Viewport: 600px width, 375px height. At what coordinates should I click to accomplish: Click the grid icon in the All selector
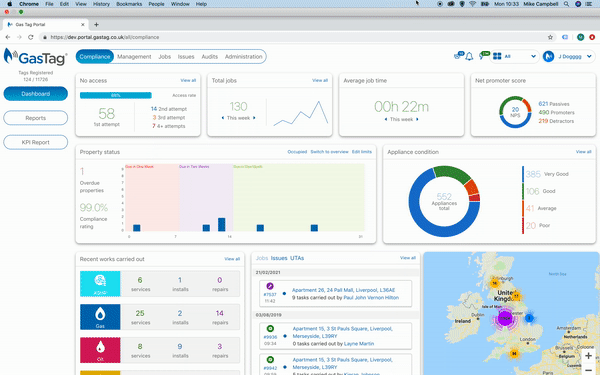(x=497, y=56)
